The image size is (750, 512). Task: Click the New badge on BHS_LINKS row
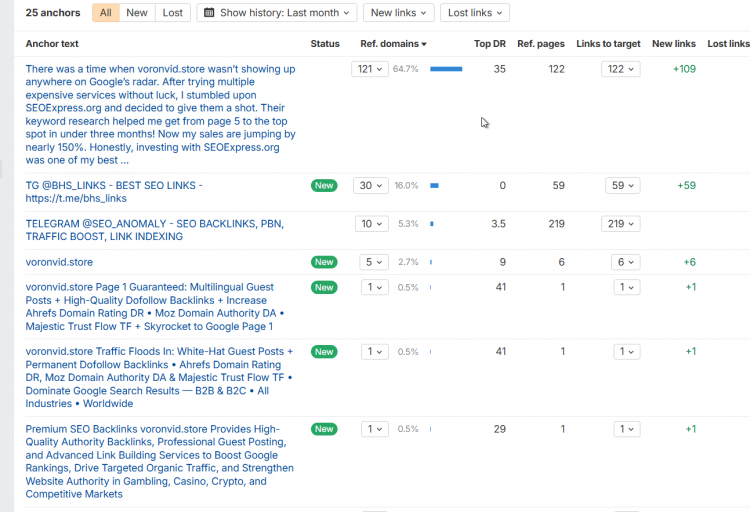(x=324, y=186)
